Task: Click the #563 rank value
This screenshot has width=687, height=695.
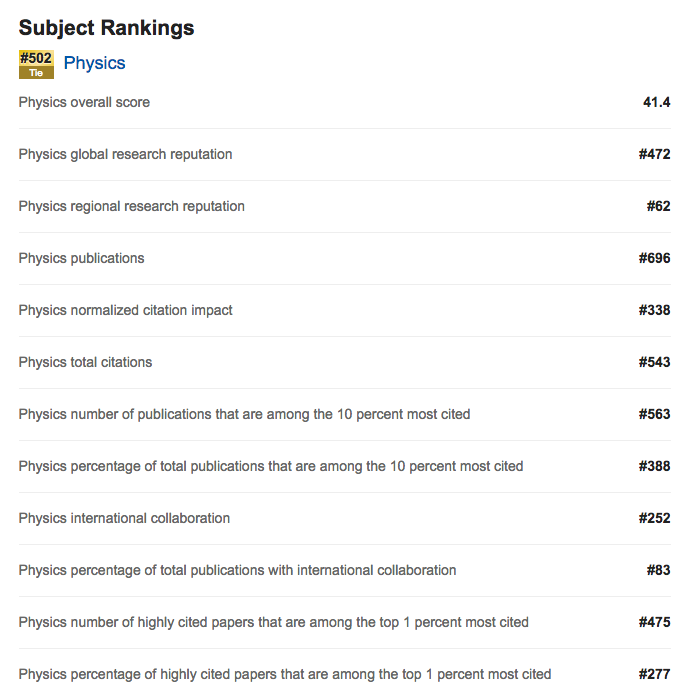Action: (x=654, y=414)
